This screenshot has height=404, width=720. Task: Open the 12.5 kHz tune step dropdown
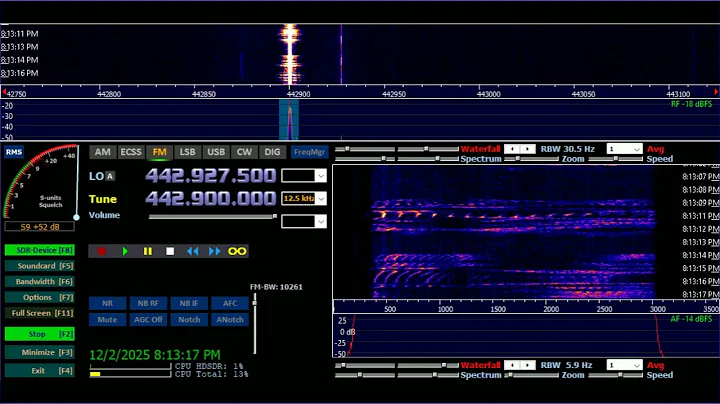coord(321,199)
